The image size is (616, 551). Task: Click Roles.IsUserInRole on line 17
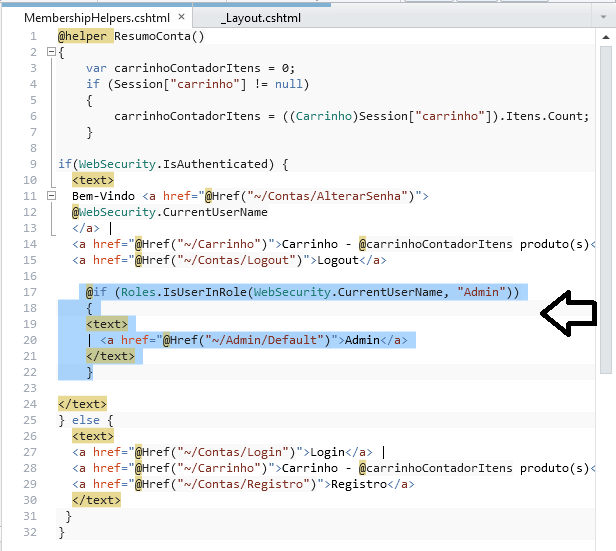point(183,292)
